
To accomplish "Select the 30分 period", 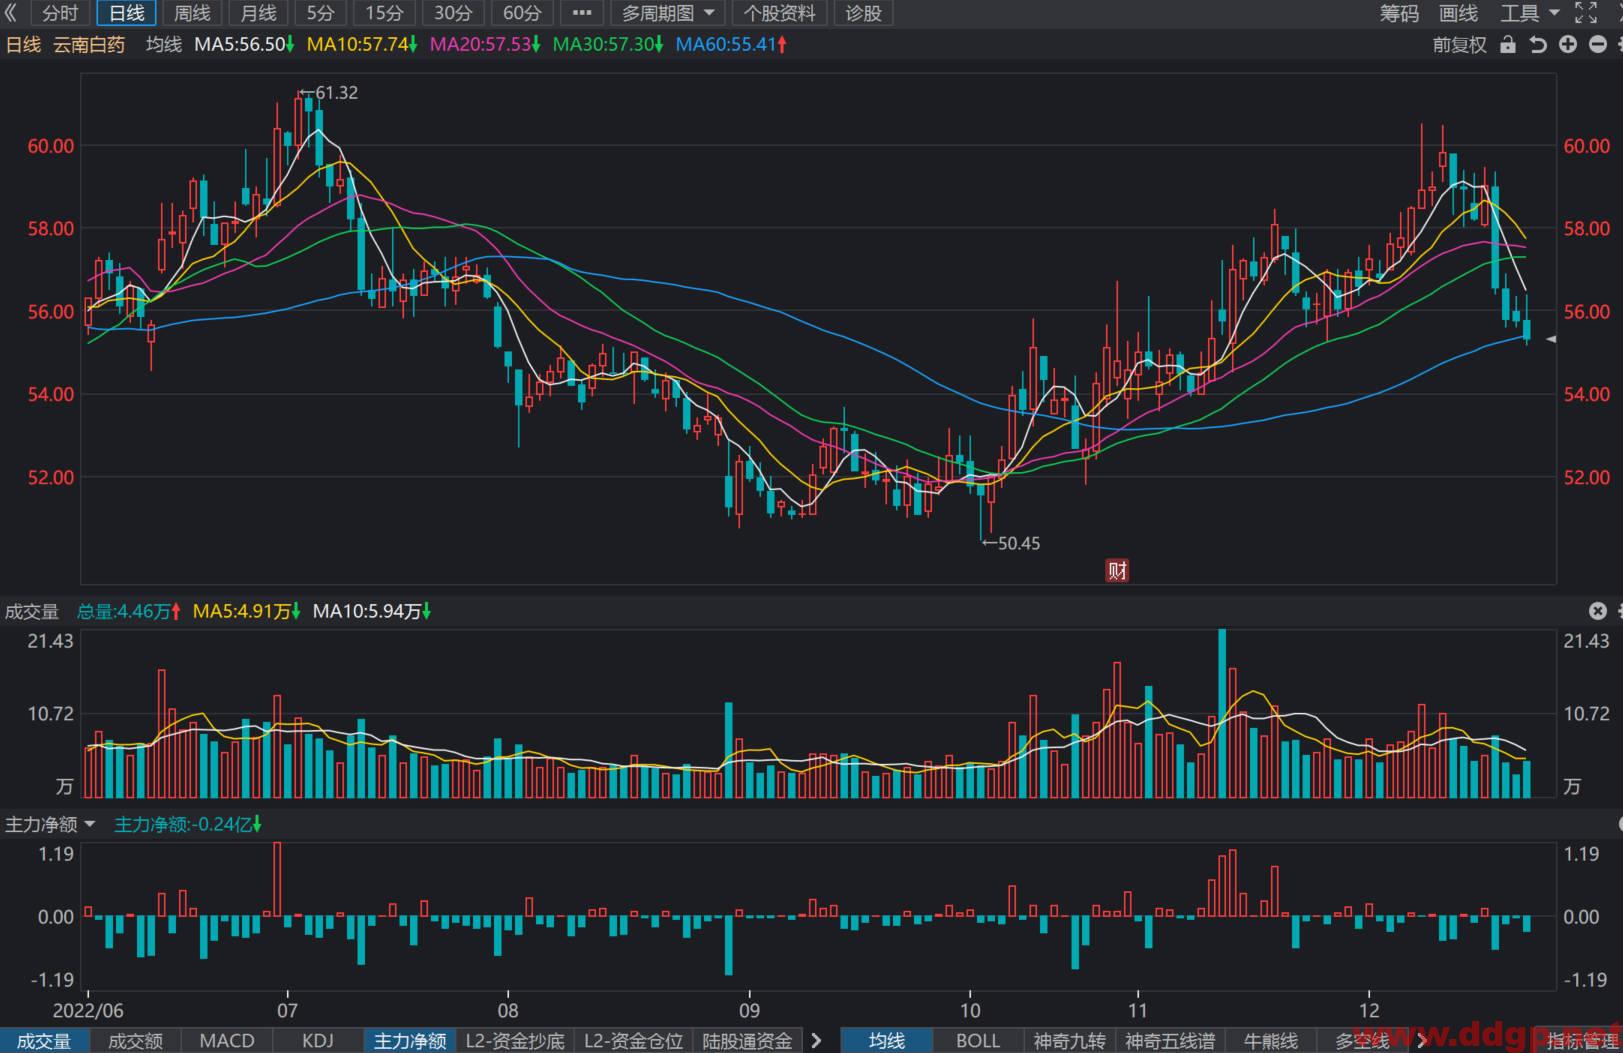I will pos(452,13).
